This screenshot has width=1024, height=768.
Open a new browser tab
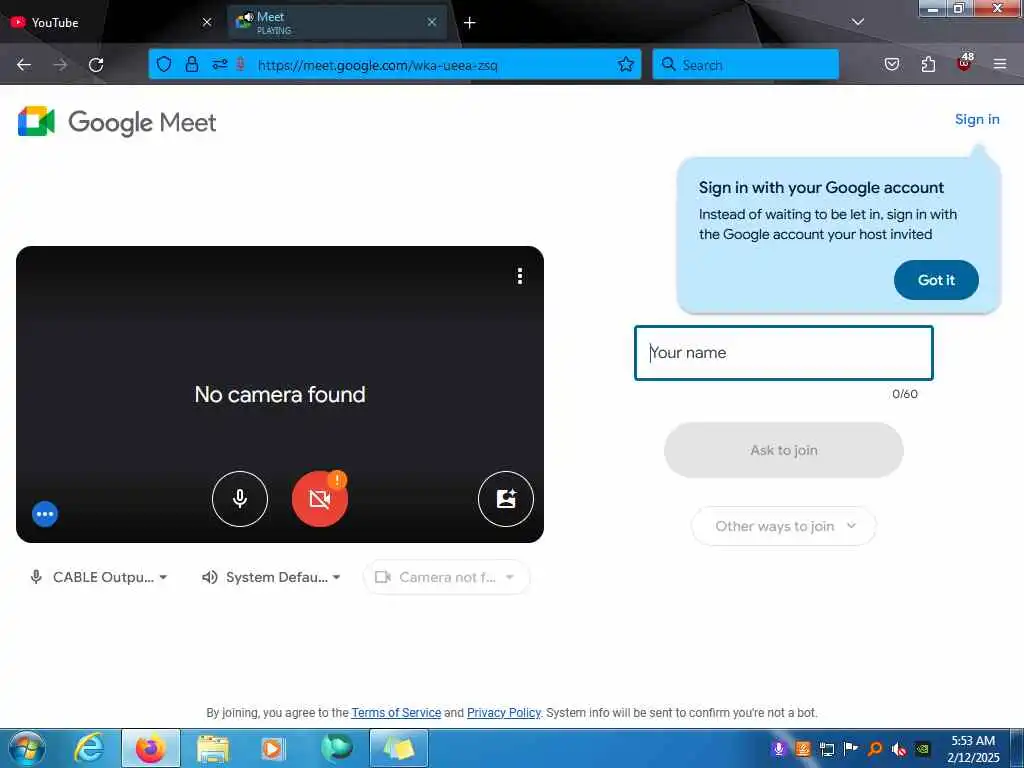[x=470, y=23]
